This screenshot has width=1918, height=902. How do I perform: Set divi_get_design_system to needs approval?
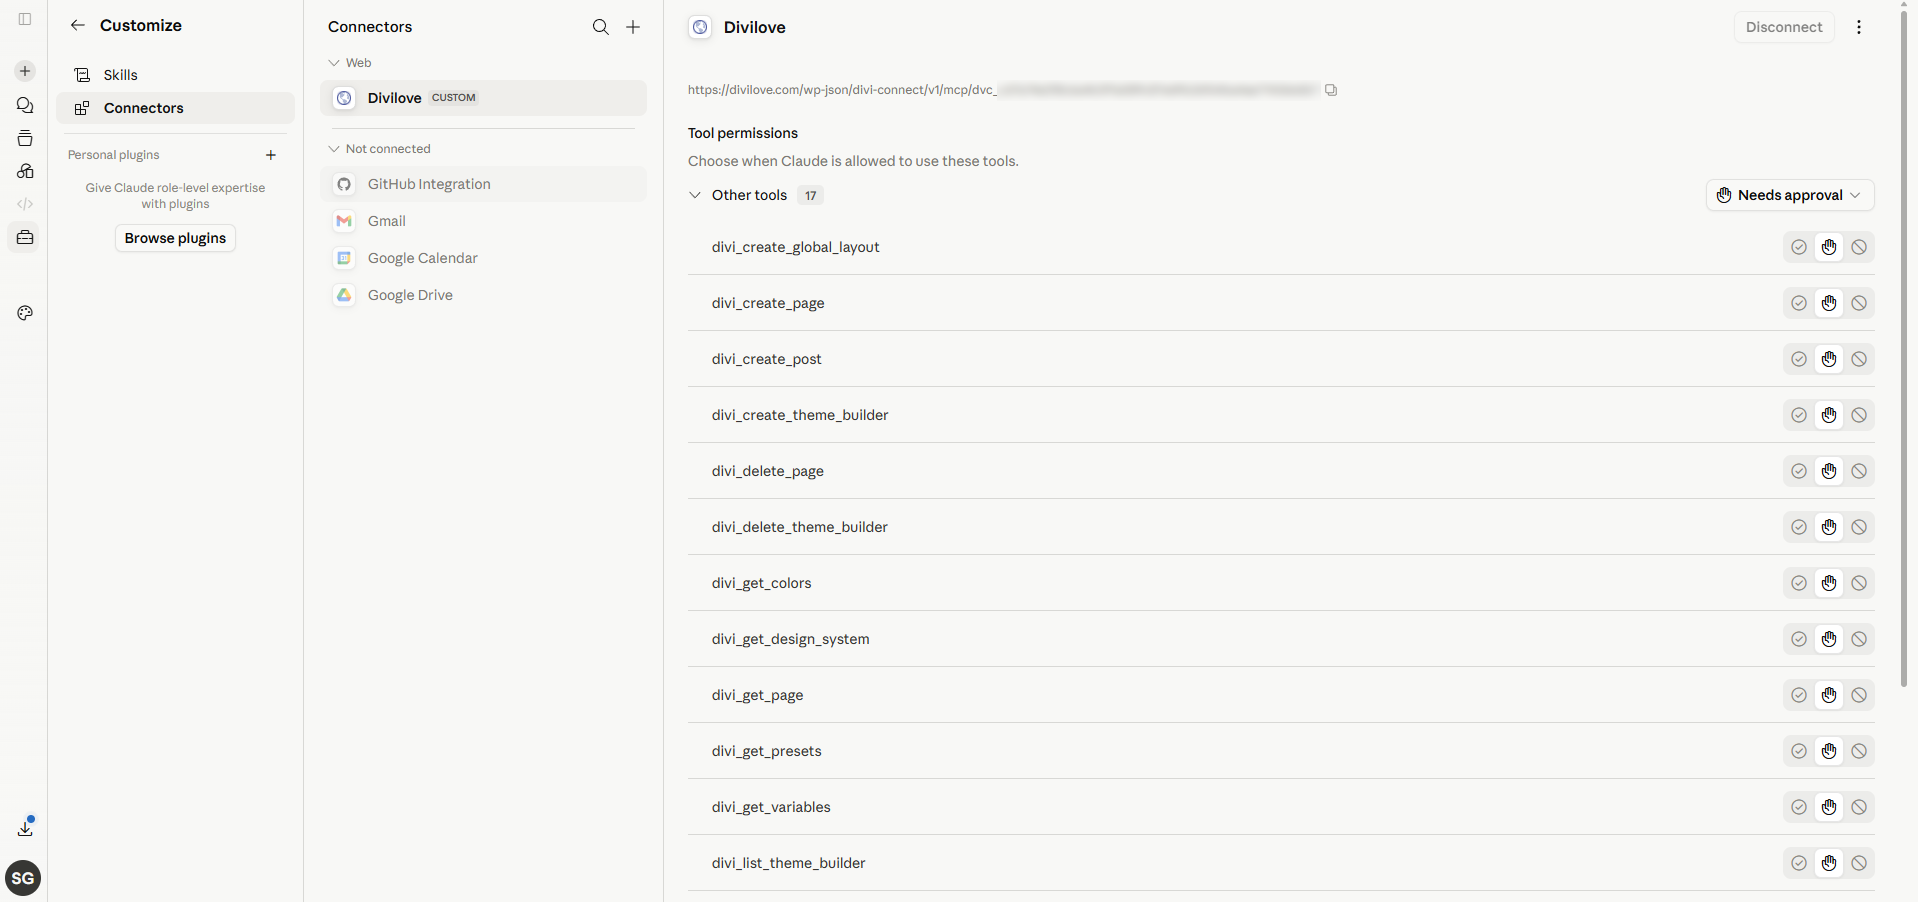coord(1829,639)
